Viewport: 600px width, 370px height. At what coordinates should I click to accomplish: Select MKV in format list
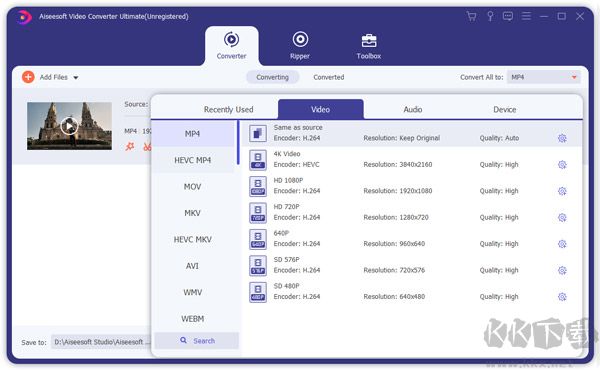192,213
